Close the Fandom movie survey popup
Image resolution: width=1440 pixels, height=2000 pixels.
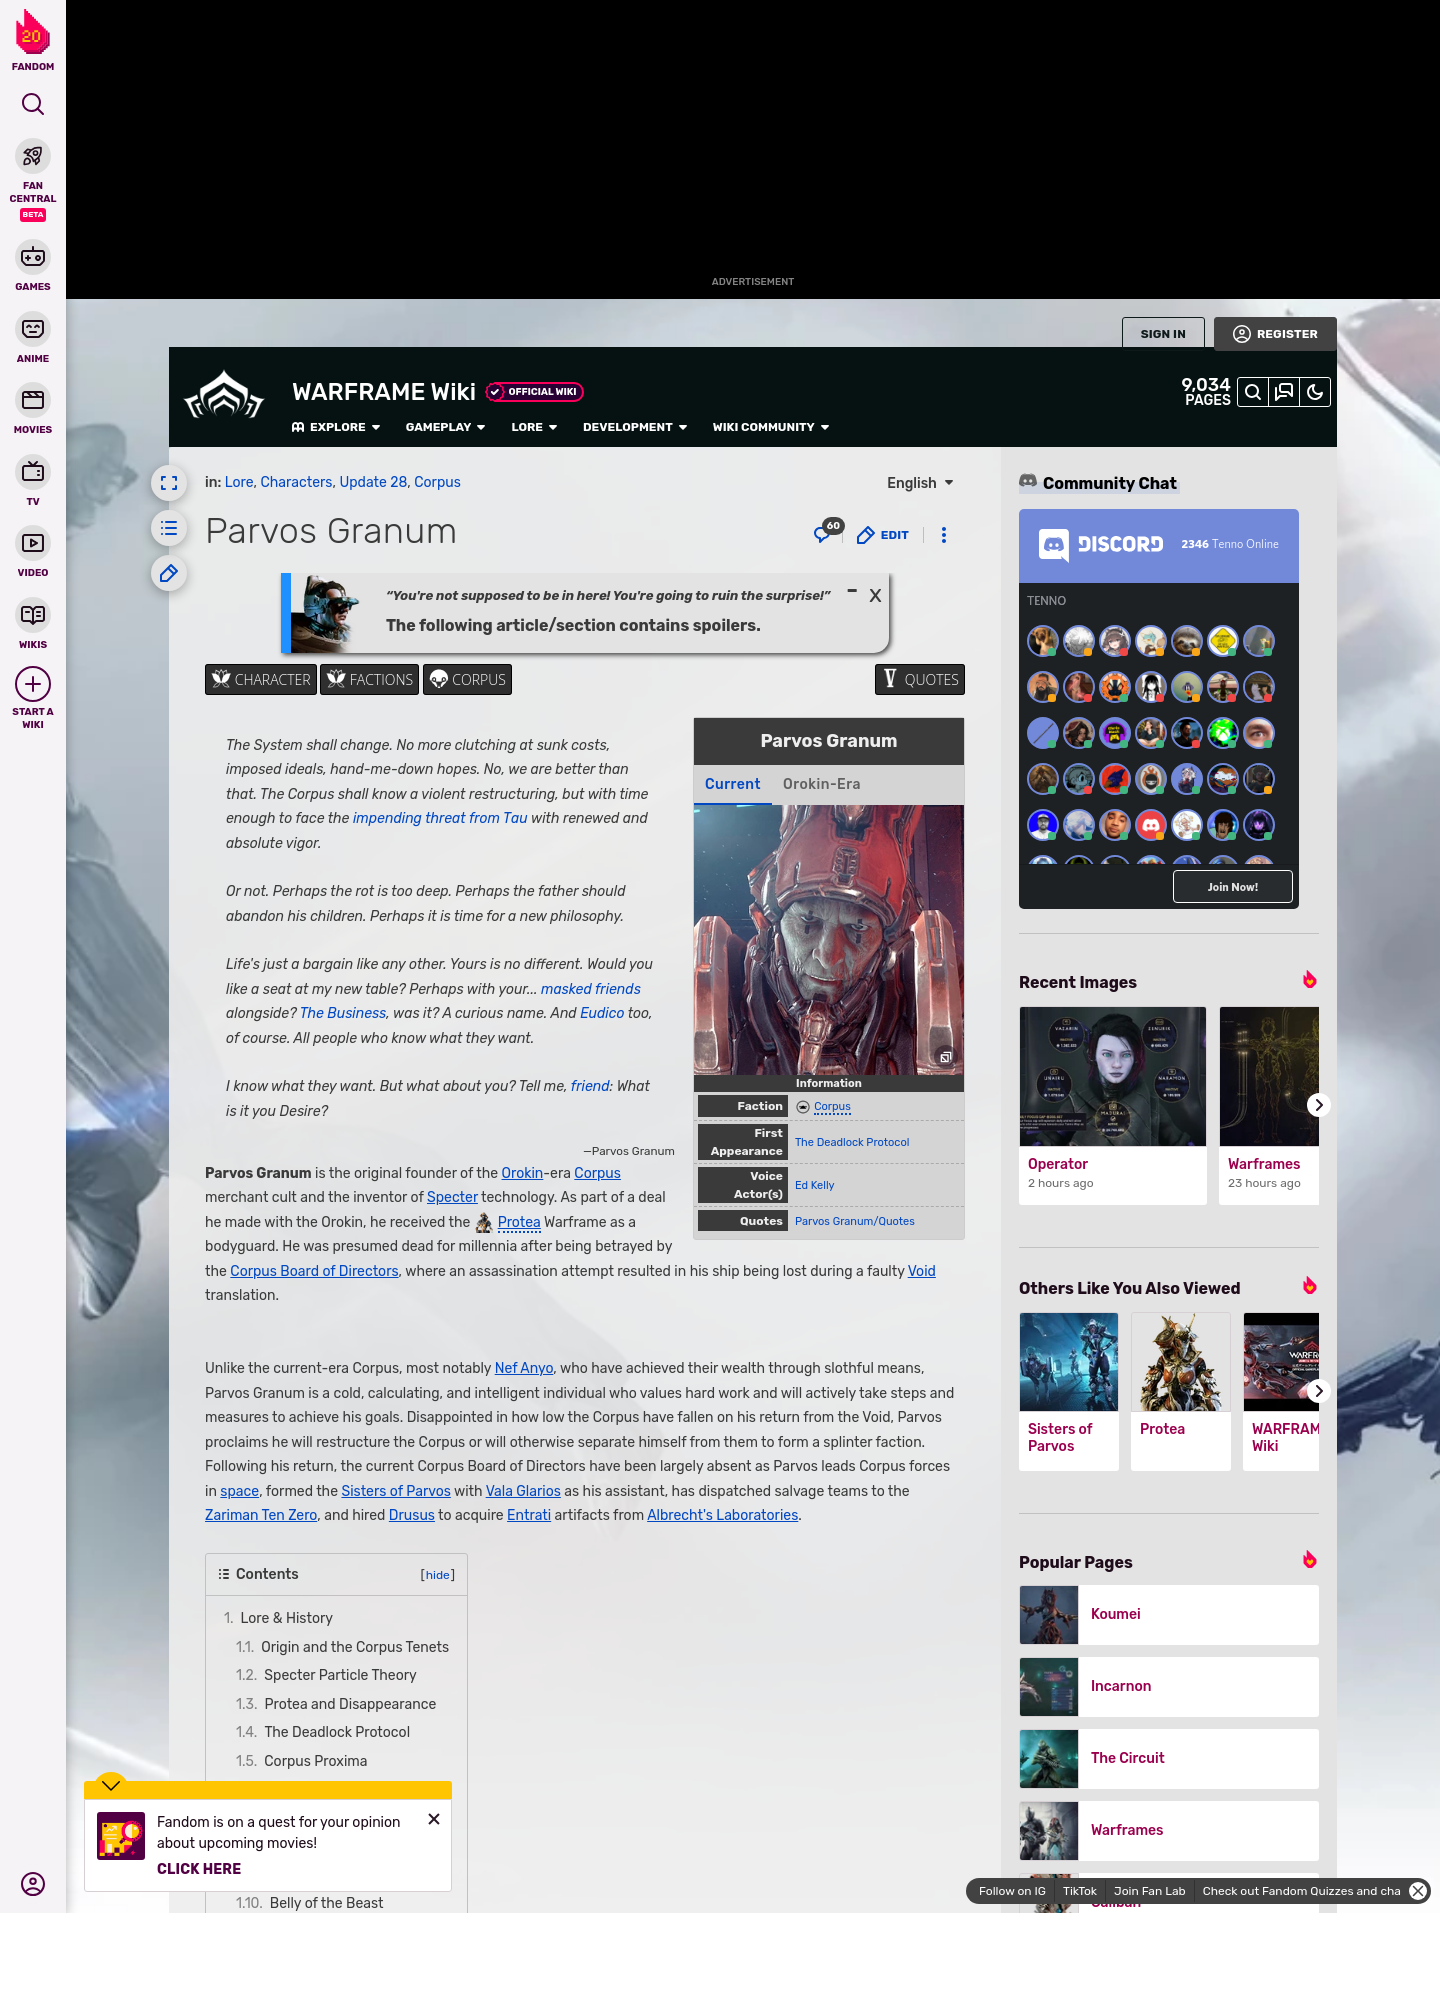(x=434, y=1819)
